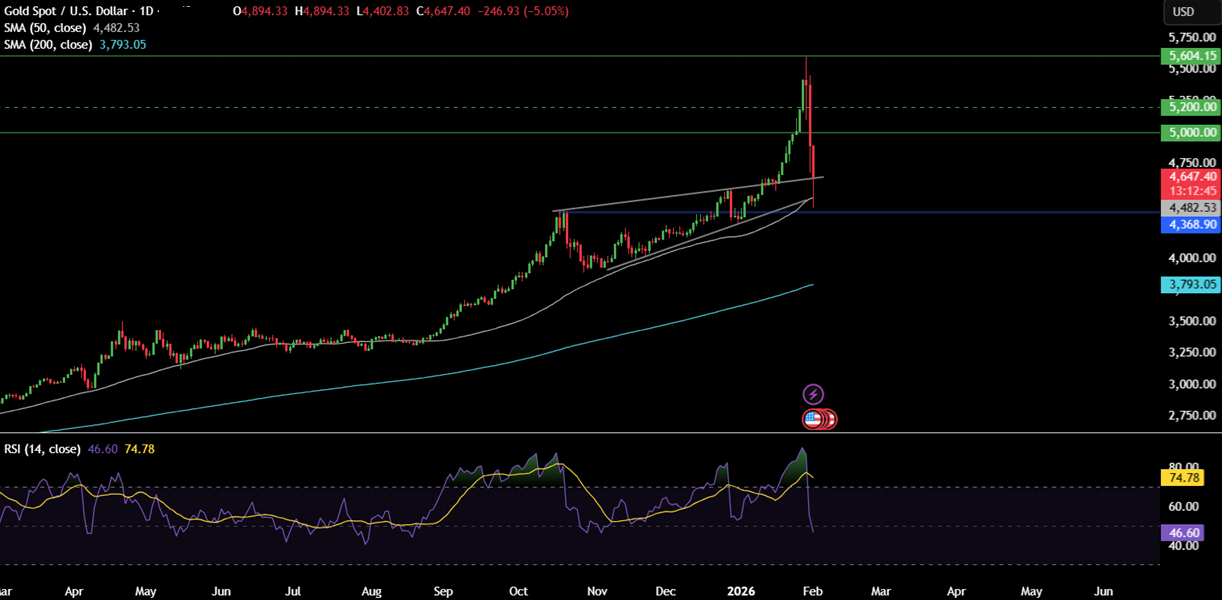The width and height of the screenshot is (1222, 600).
Task: Select the SMA (50, close) indicator legend
Action: (x=48, y=28)
